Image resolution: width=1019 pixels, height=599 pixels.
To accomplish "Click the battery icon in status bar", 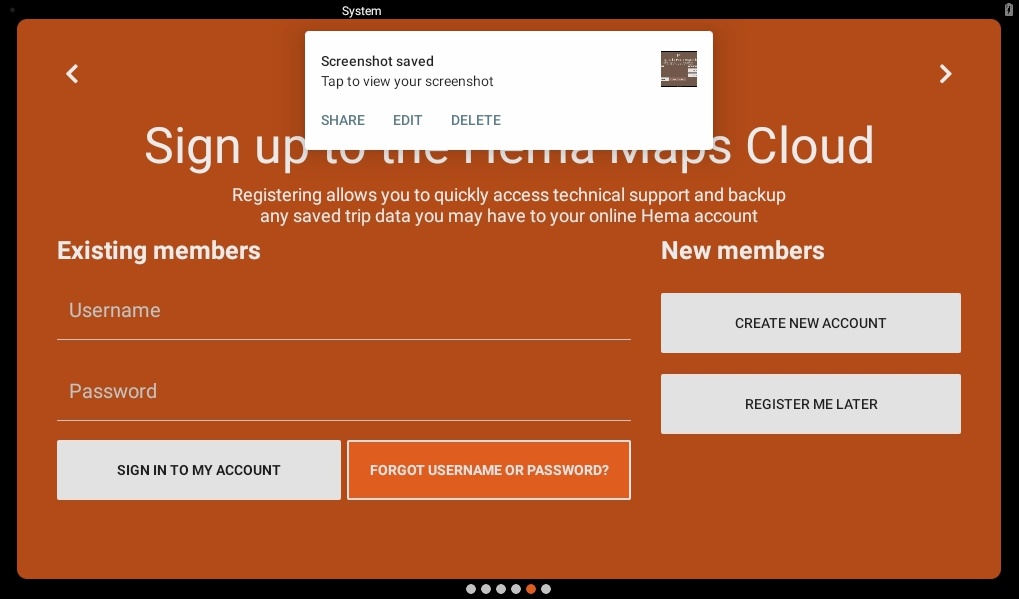I will pos(1009,9).
